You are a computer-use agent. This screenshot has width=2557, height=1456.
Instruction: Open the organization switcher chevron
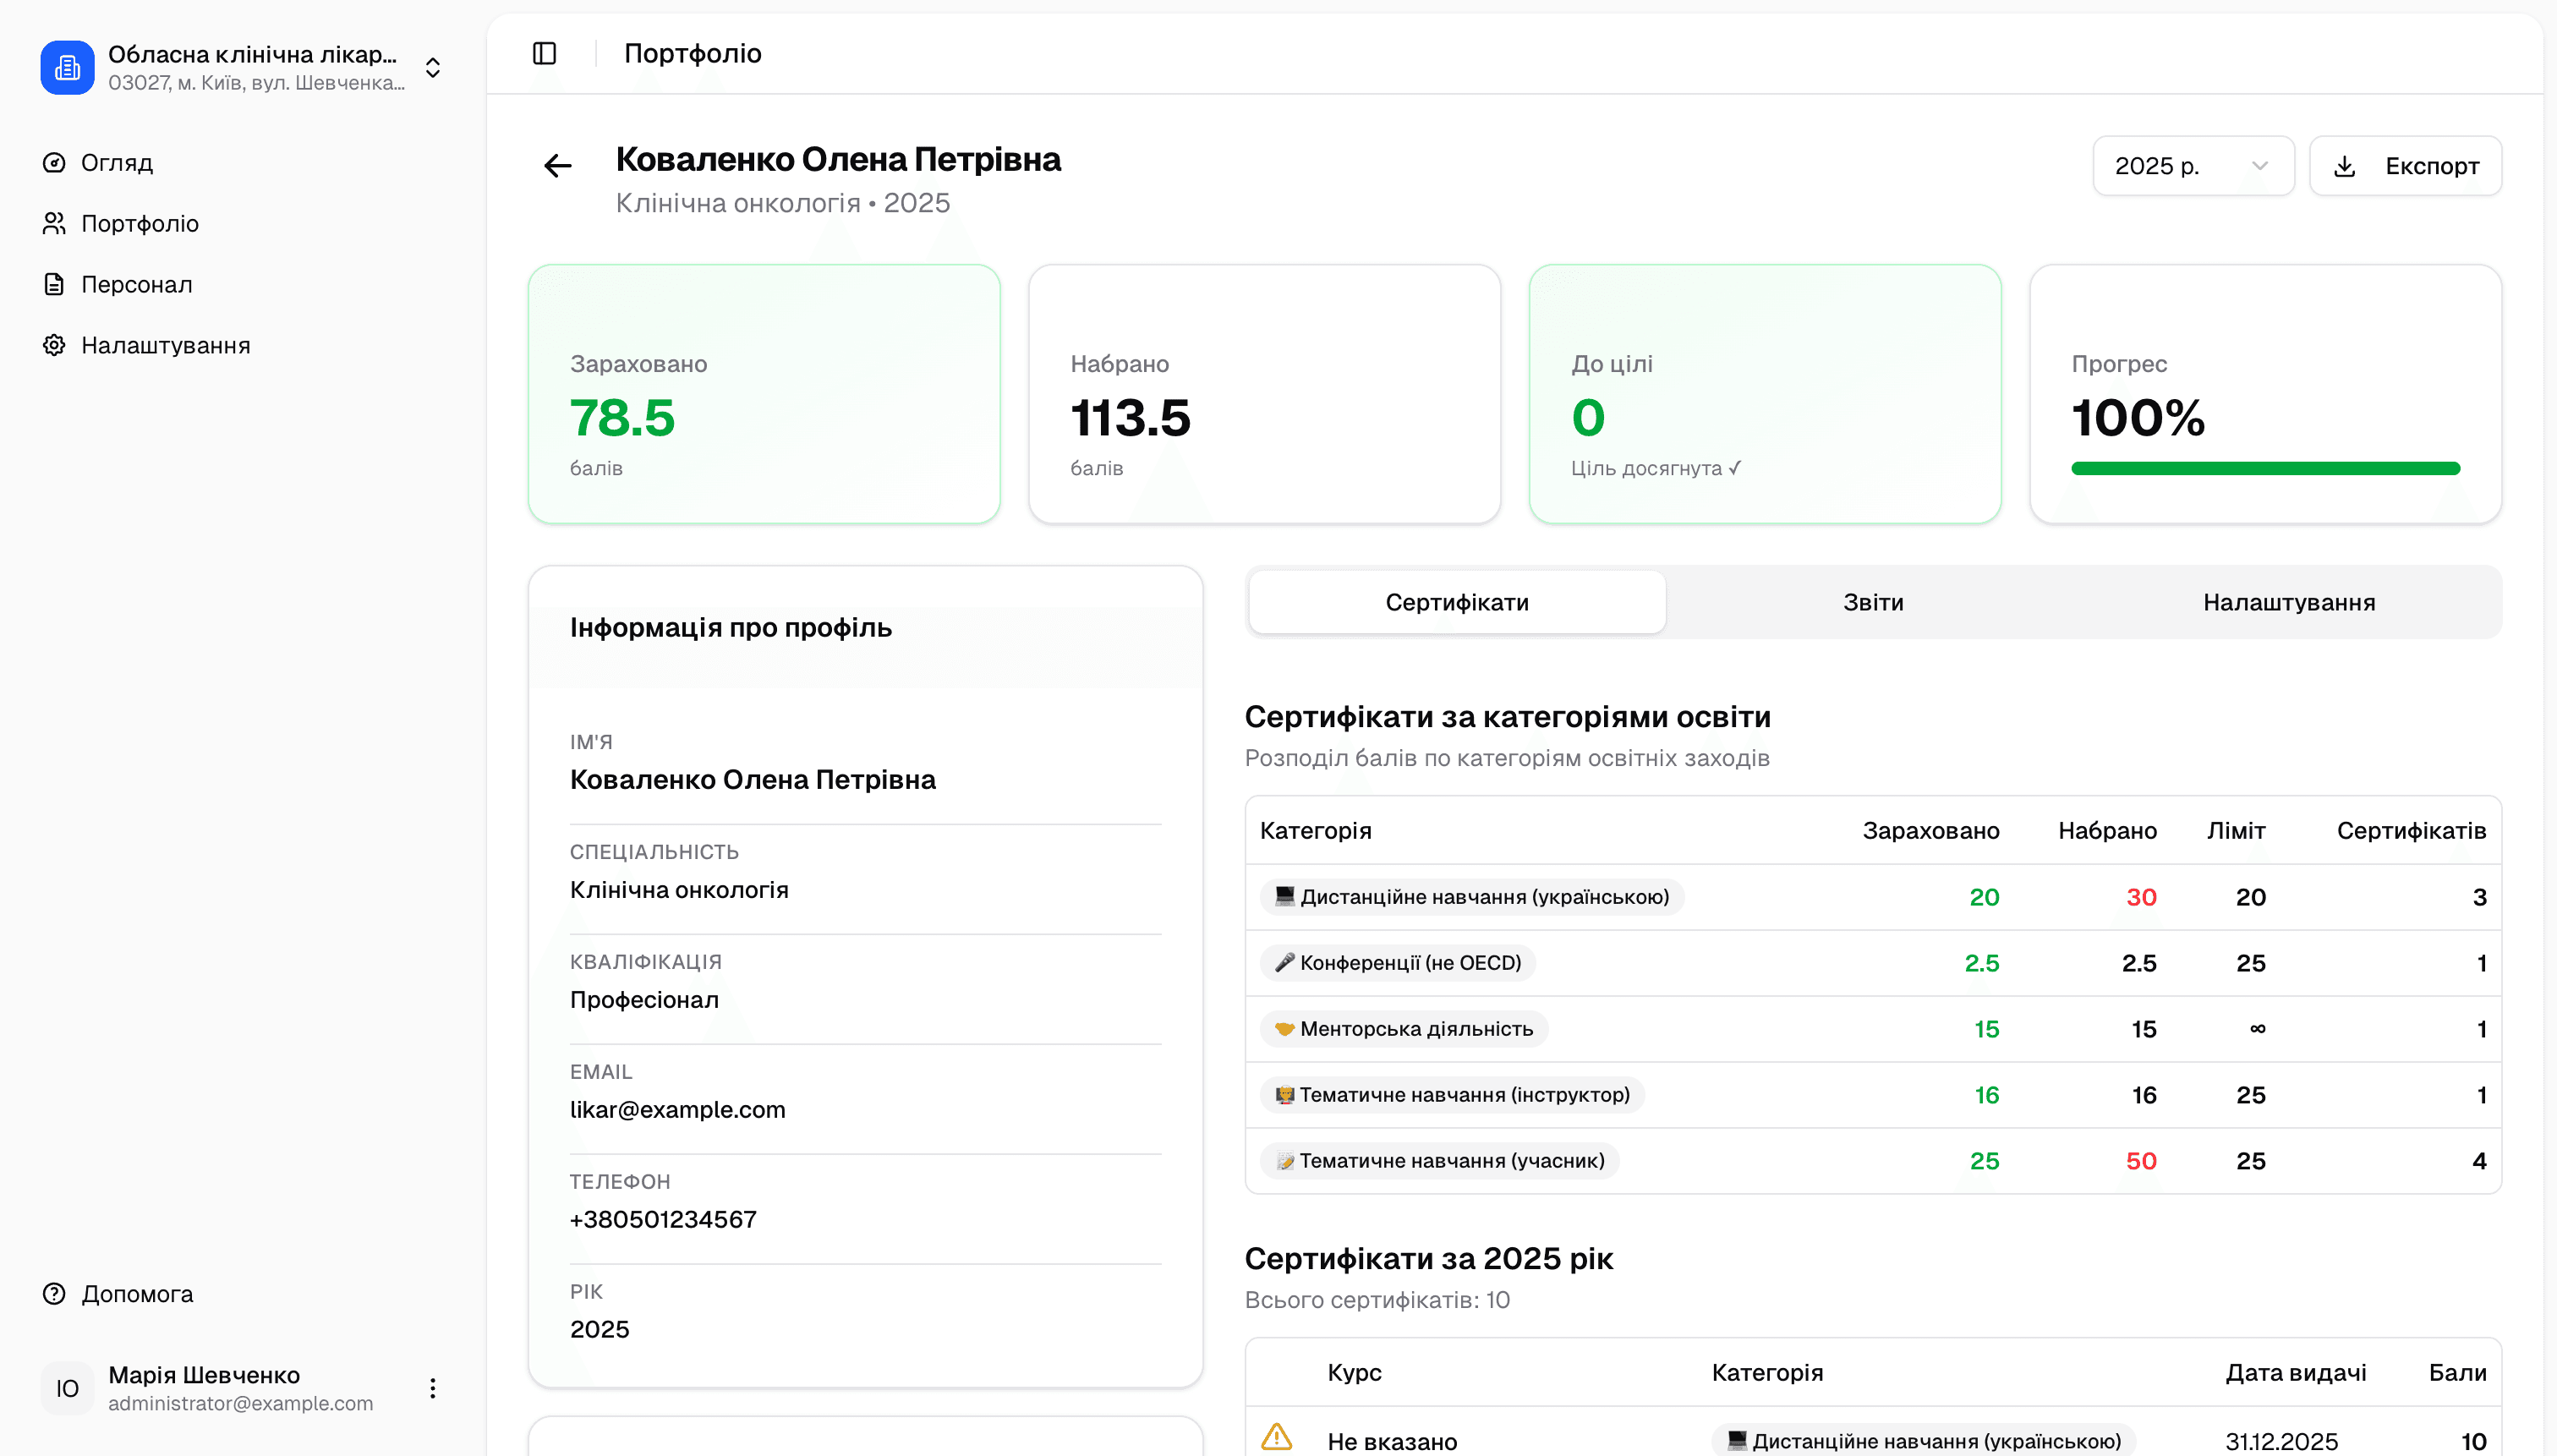432,67
